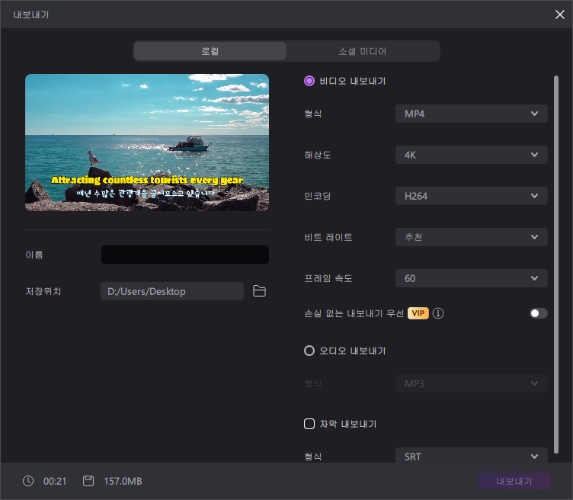The image size is (573, 500).
Task: Toggle 손실 없는 내보내기 우선 switch
Action: 539,313
